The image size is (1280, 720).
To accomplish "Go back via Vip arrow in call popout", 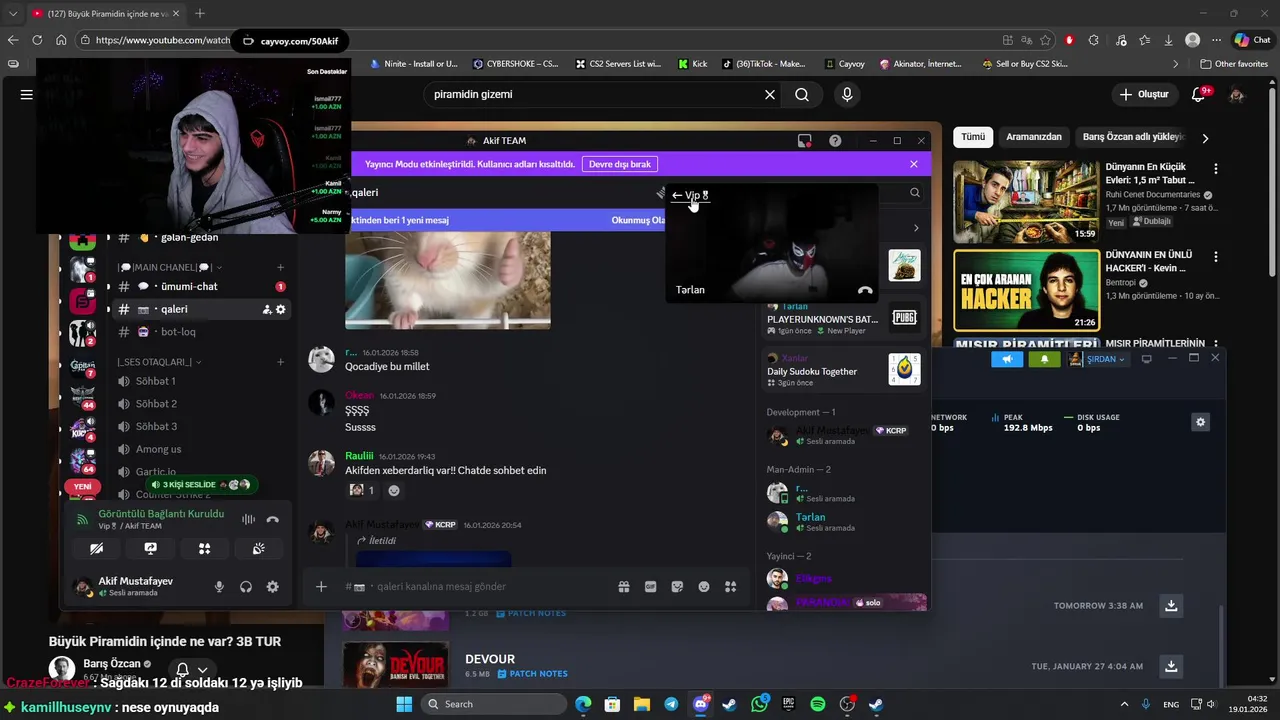I will coord(690,196).
